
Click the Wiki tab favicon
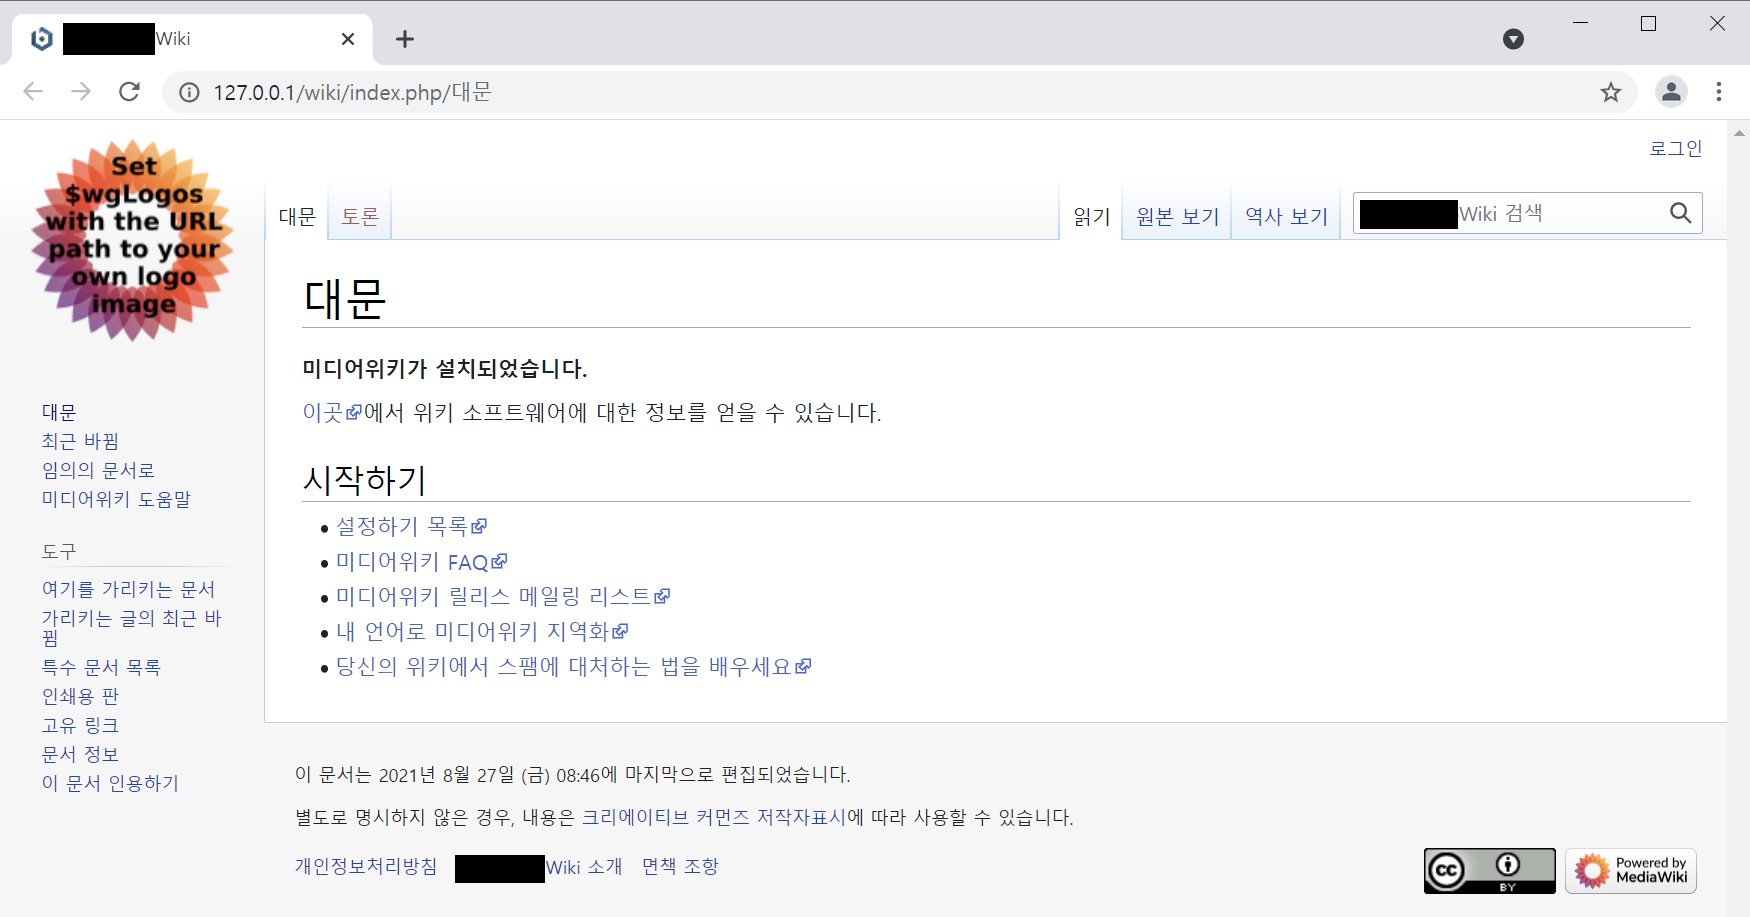tap(41, 39)
